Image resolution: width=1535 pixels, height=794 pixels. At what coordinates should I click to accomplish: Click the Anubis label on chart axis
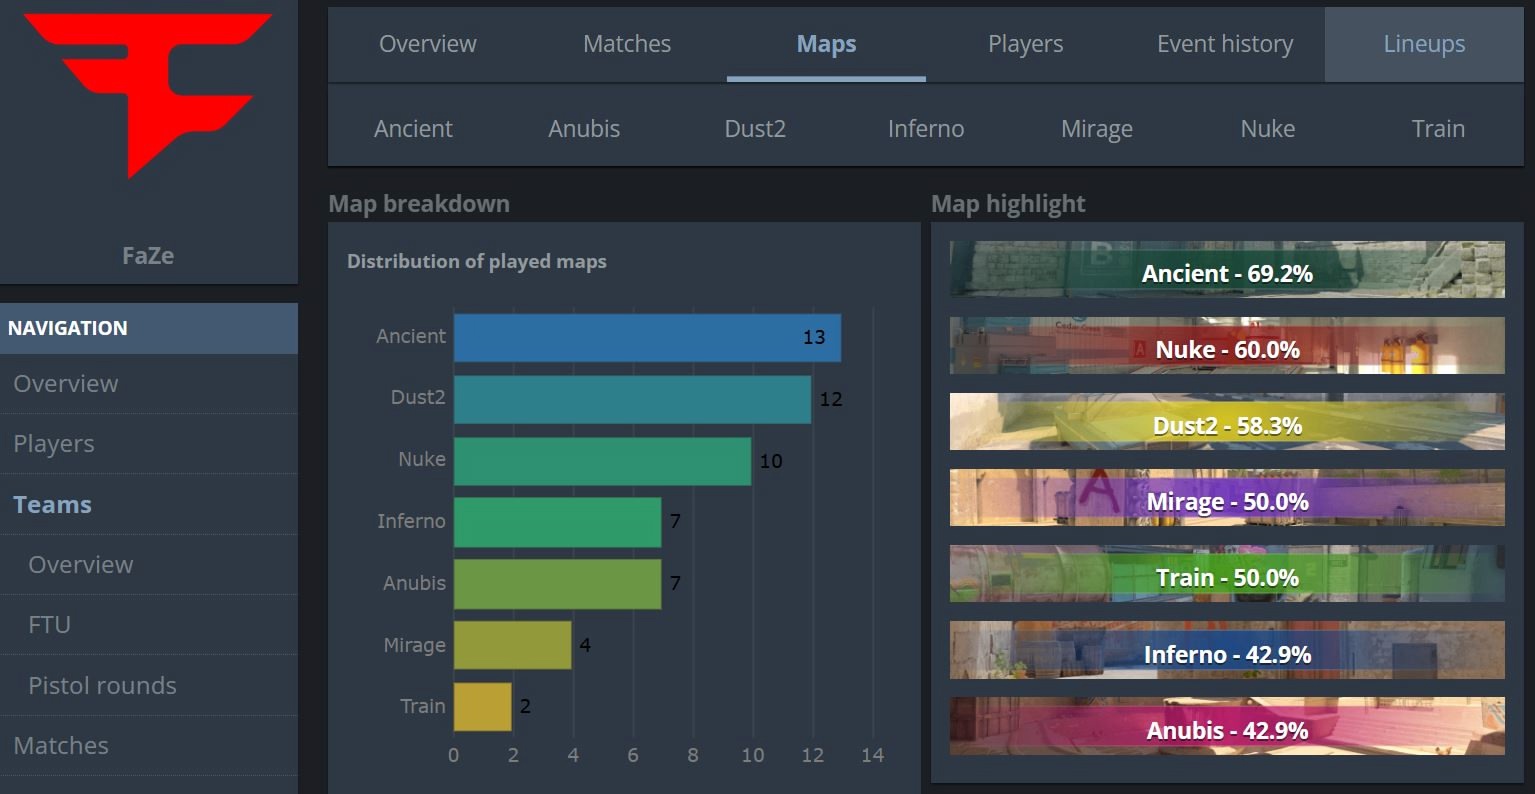point(414,583)
